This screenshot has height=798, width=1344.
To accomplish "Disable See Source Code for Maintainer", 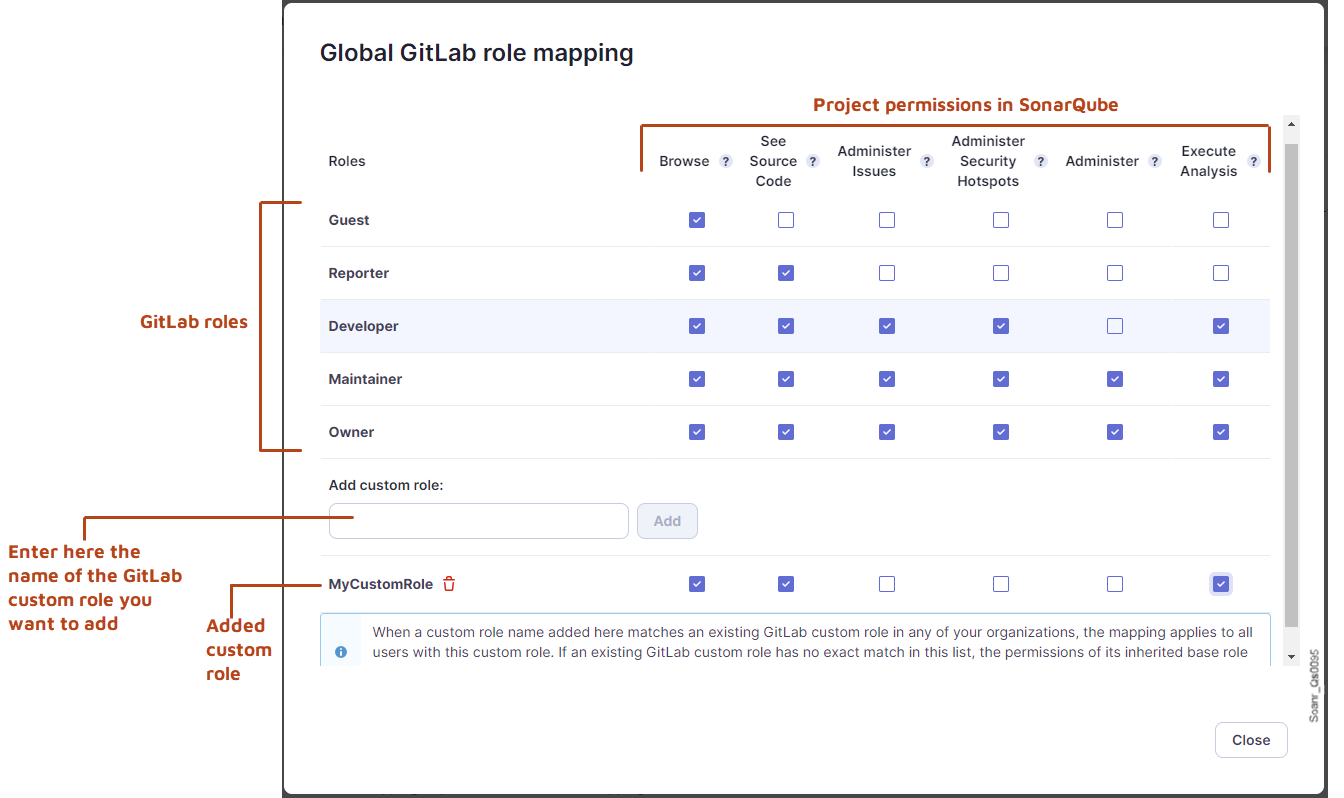I will tap(786, 379).
